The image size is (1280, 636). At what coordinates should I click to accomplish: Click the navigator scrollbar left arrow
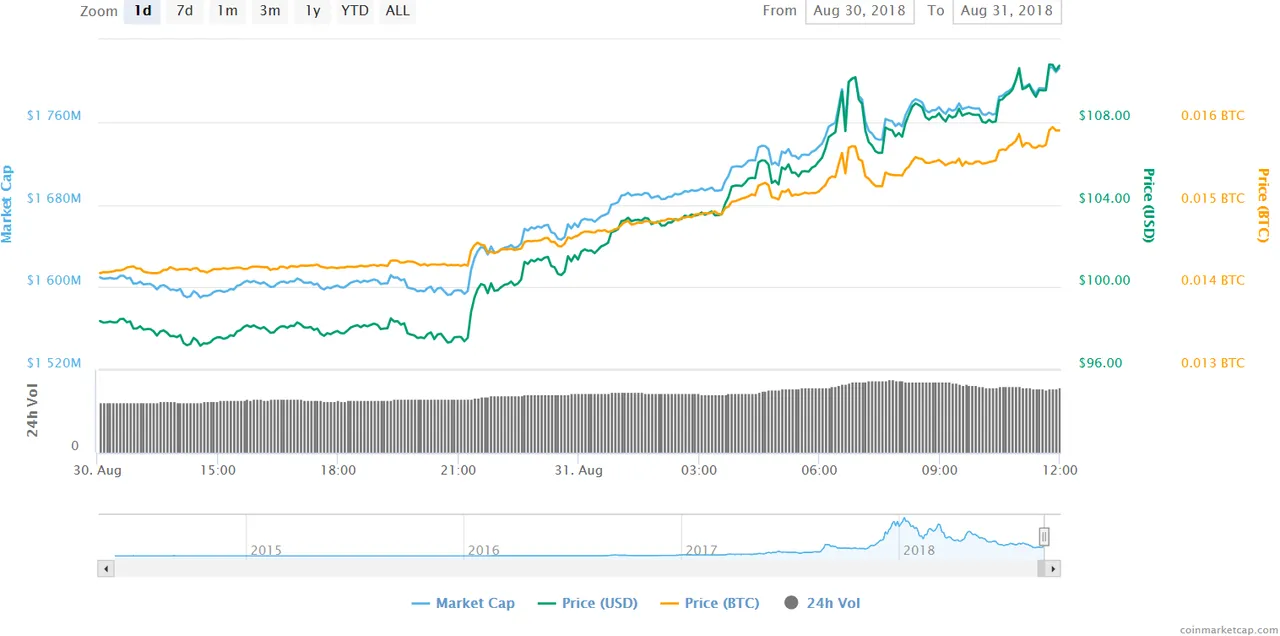tap(106, 569)
